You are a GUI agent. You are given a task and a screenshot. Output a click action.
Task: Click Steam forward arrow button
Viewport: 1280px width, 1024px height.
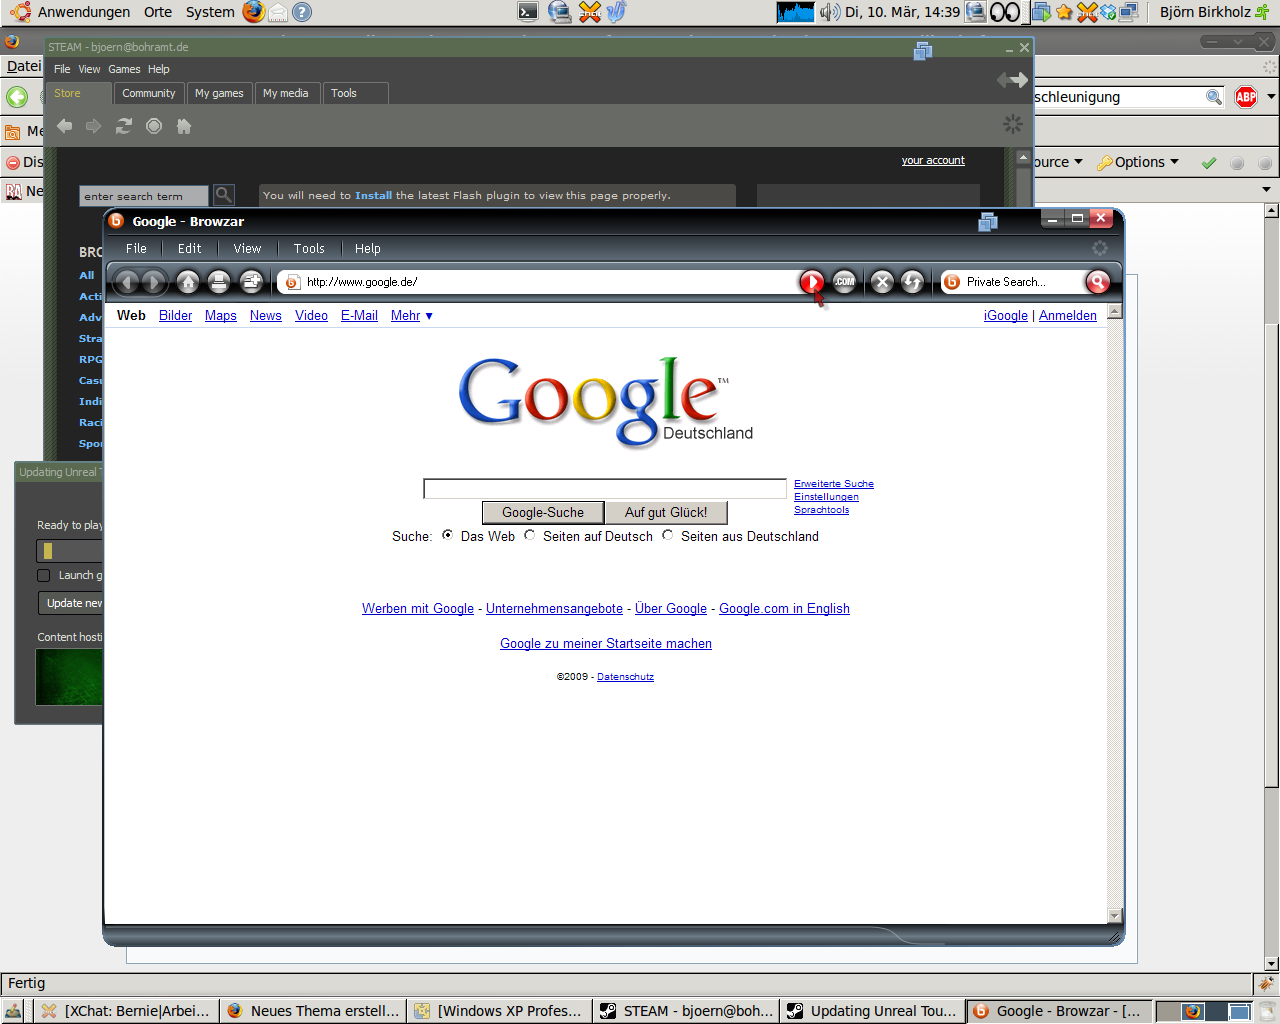pos(94,126)
